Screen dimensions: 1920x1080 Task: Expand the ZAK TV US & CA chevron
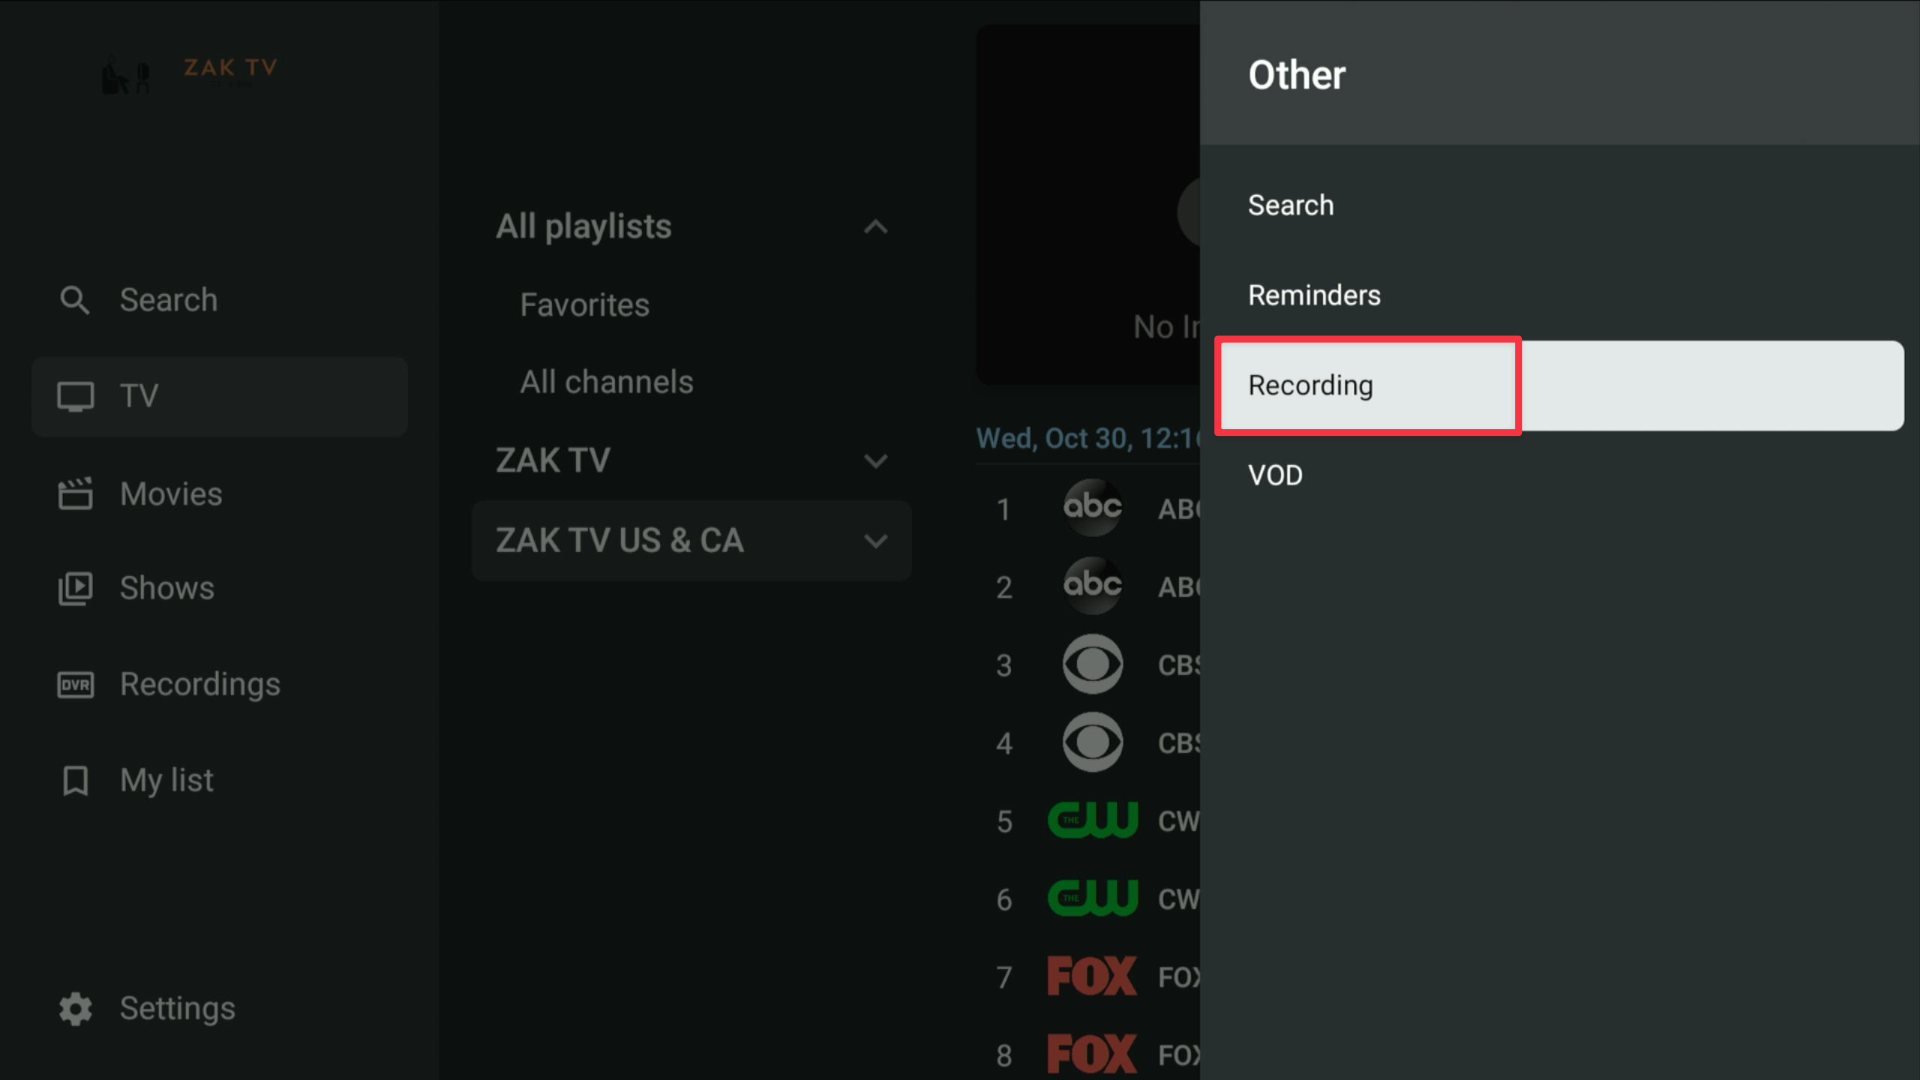click(x=875, y=541)
